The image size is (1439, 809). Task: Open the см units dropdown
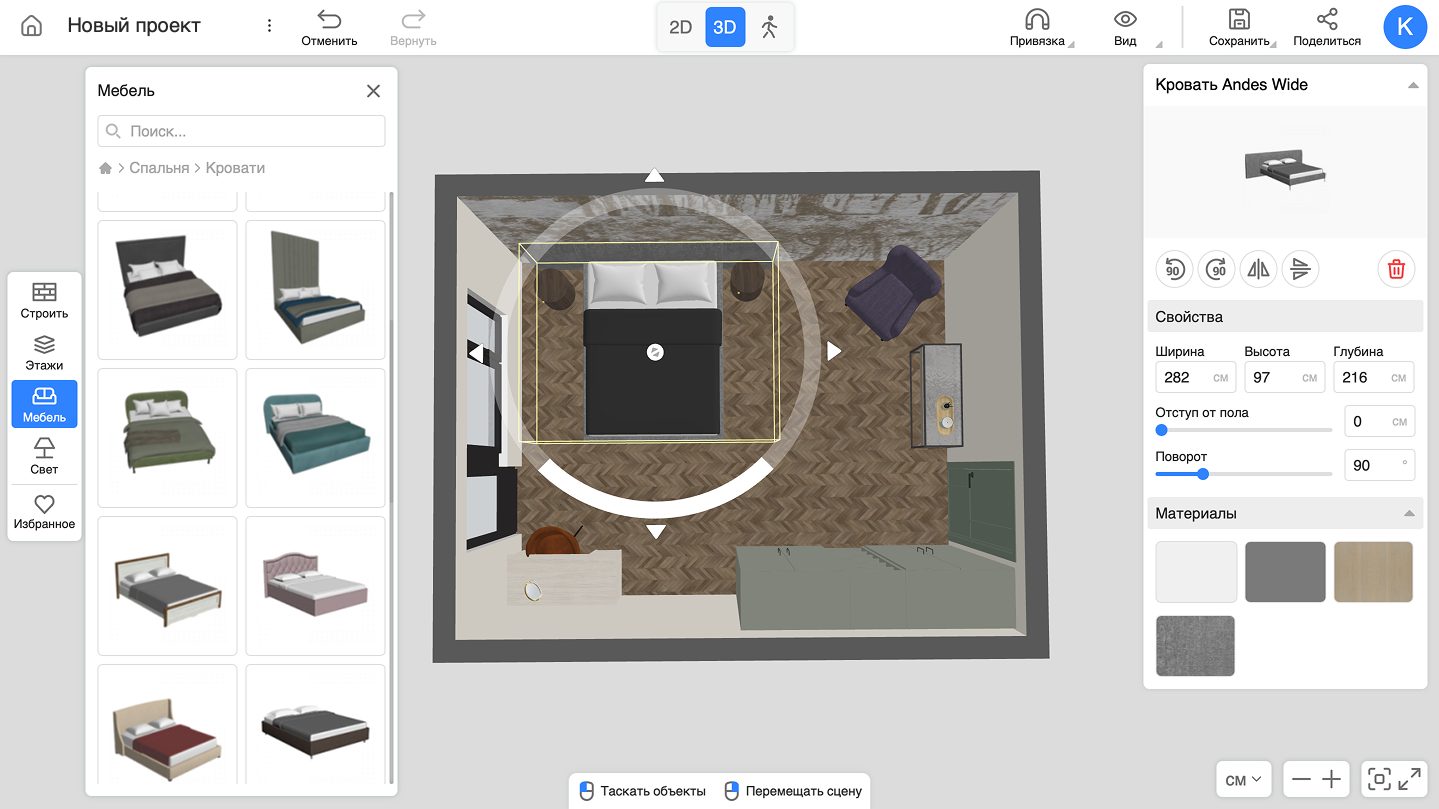tap(1243, 780)
